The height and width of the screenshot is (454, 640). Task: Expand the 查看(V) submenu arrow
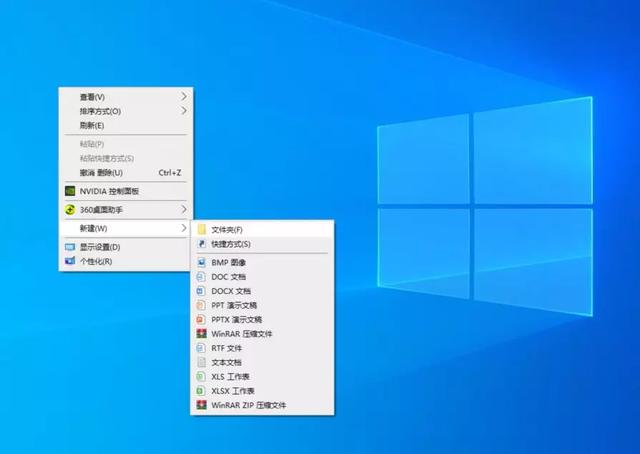coord(184,97)
